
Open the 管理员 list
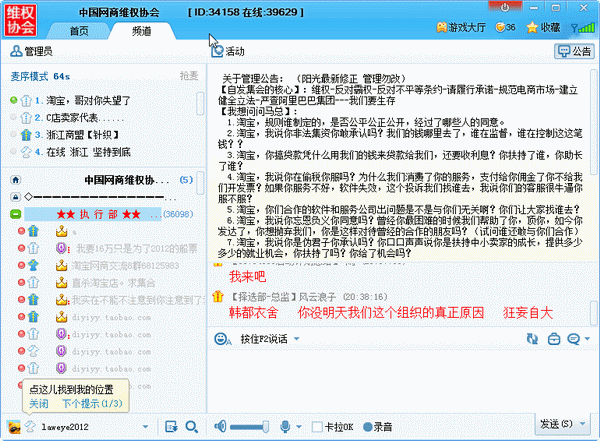click(31, 51)
